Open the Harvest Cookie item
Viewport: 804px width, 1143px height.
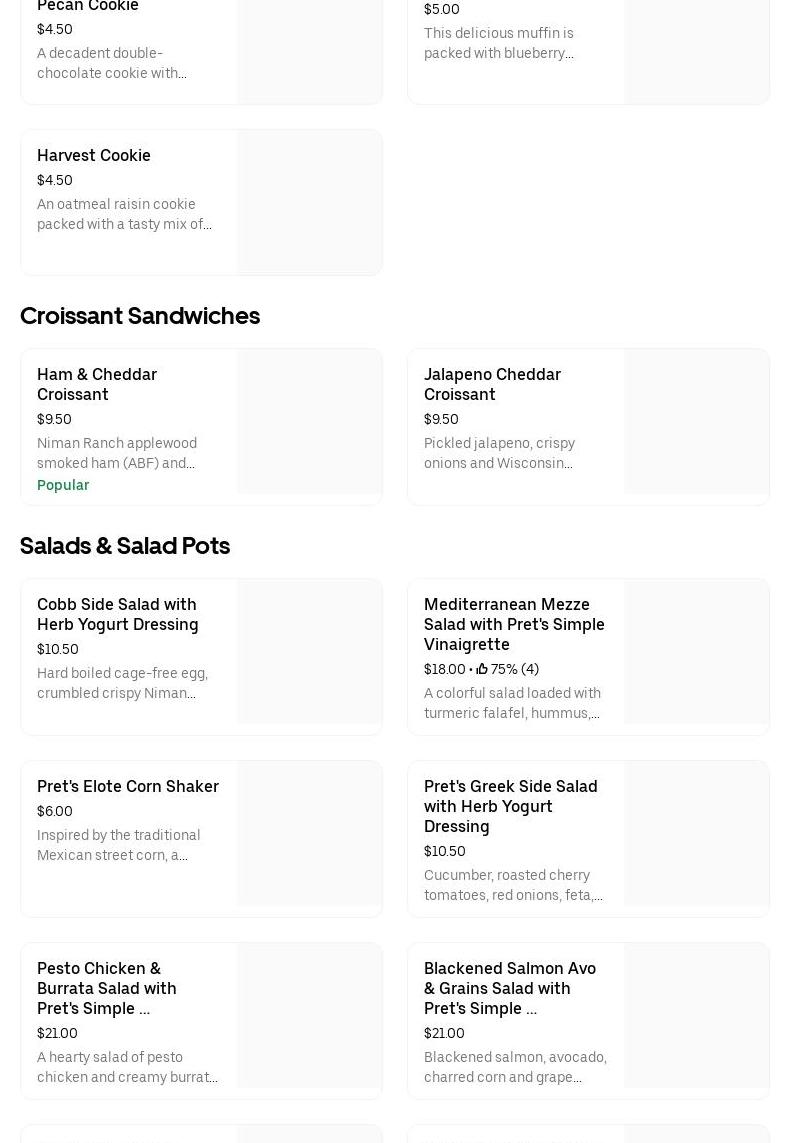pos(94,155)
